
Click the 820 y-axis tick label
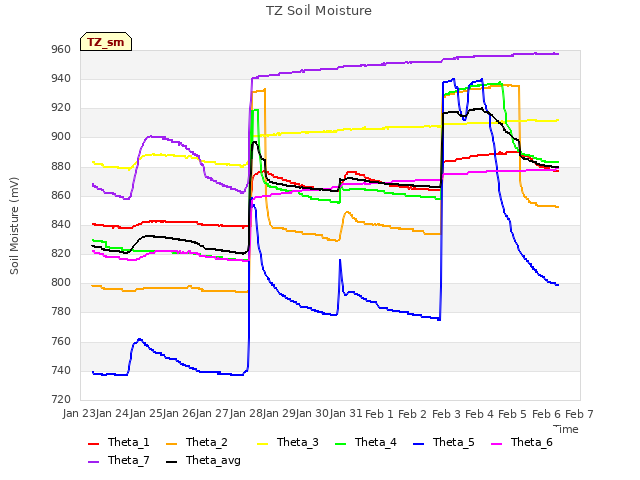[x=61, y=254]
